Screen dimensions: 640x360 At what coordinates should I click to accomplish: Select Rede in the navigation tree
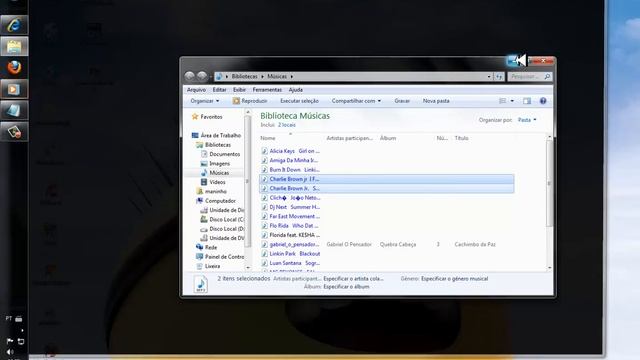211,247
